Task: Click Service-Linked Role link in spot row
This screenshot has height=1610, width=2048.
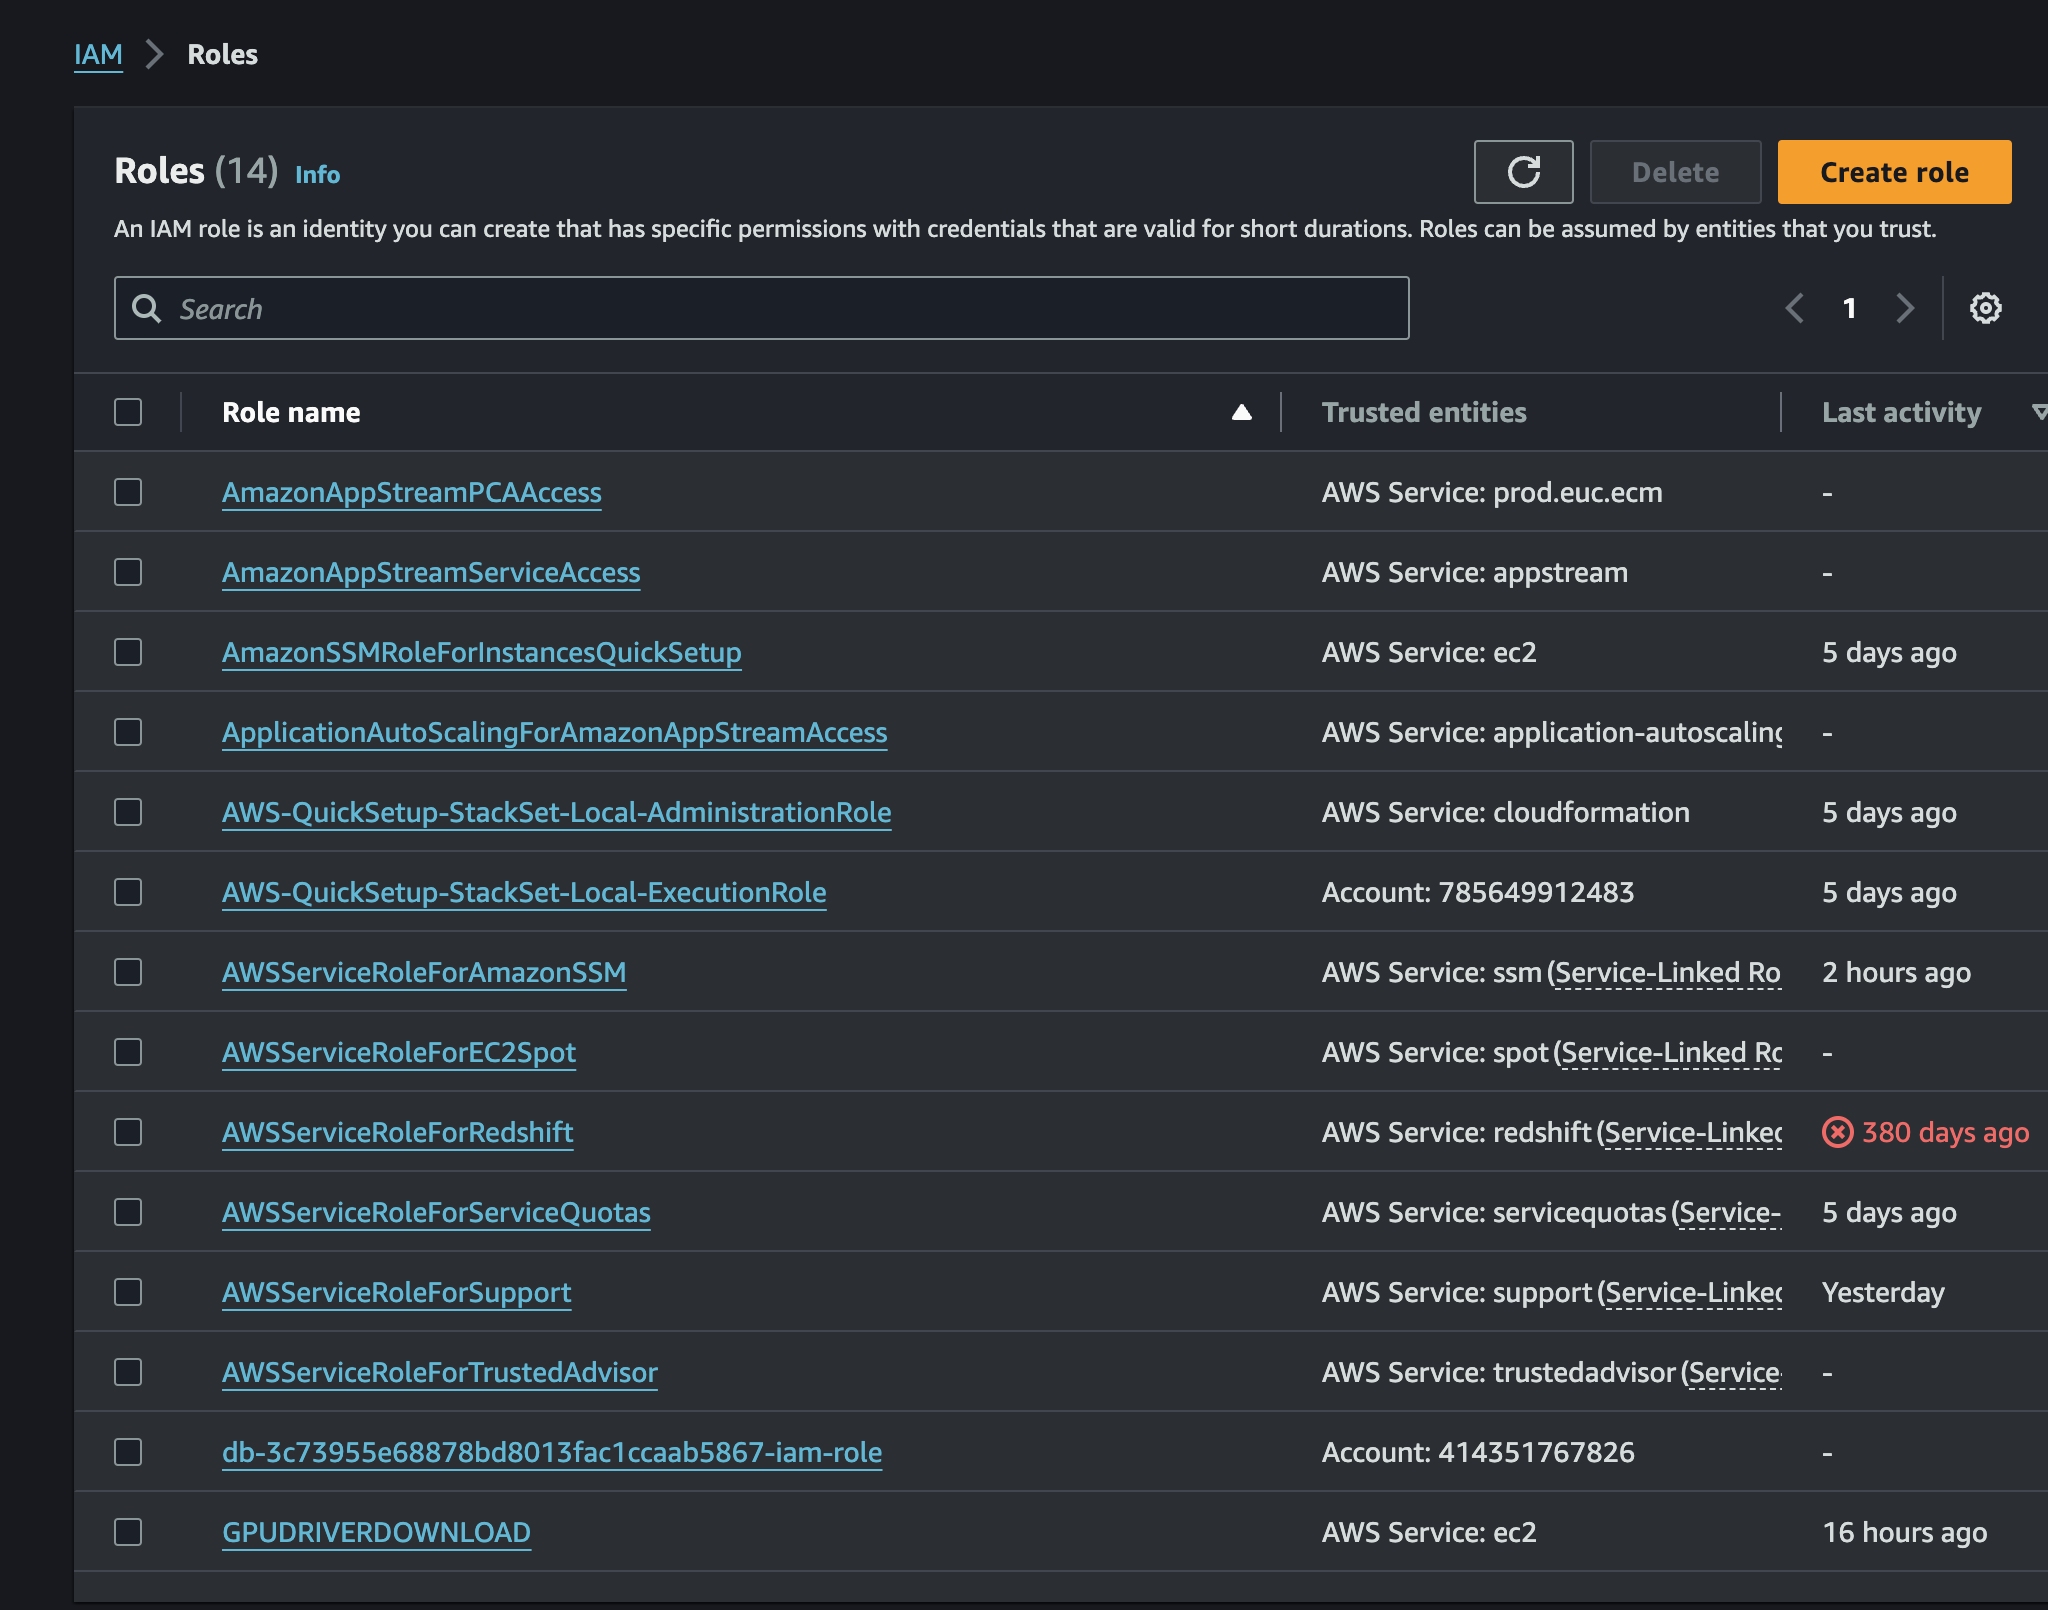Action: point(1672,1052)
